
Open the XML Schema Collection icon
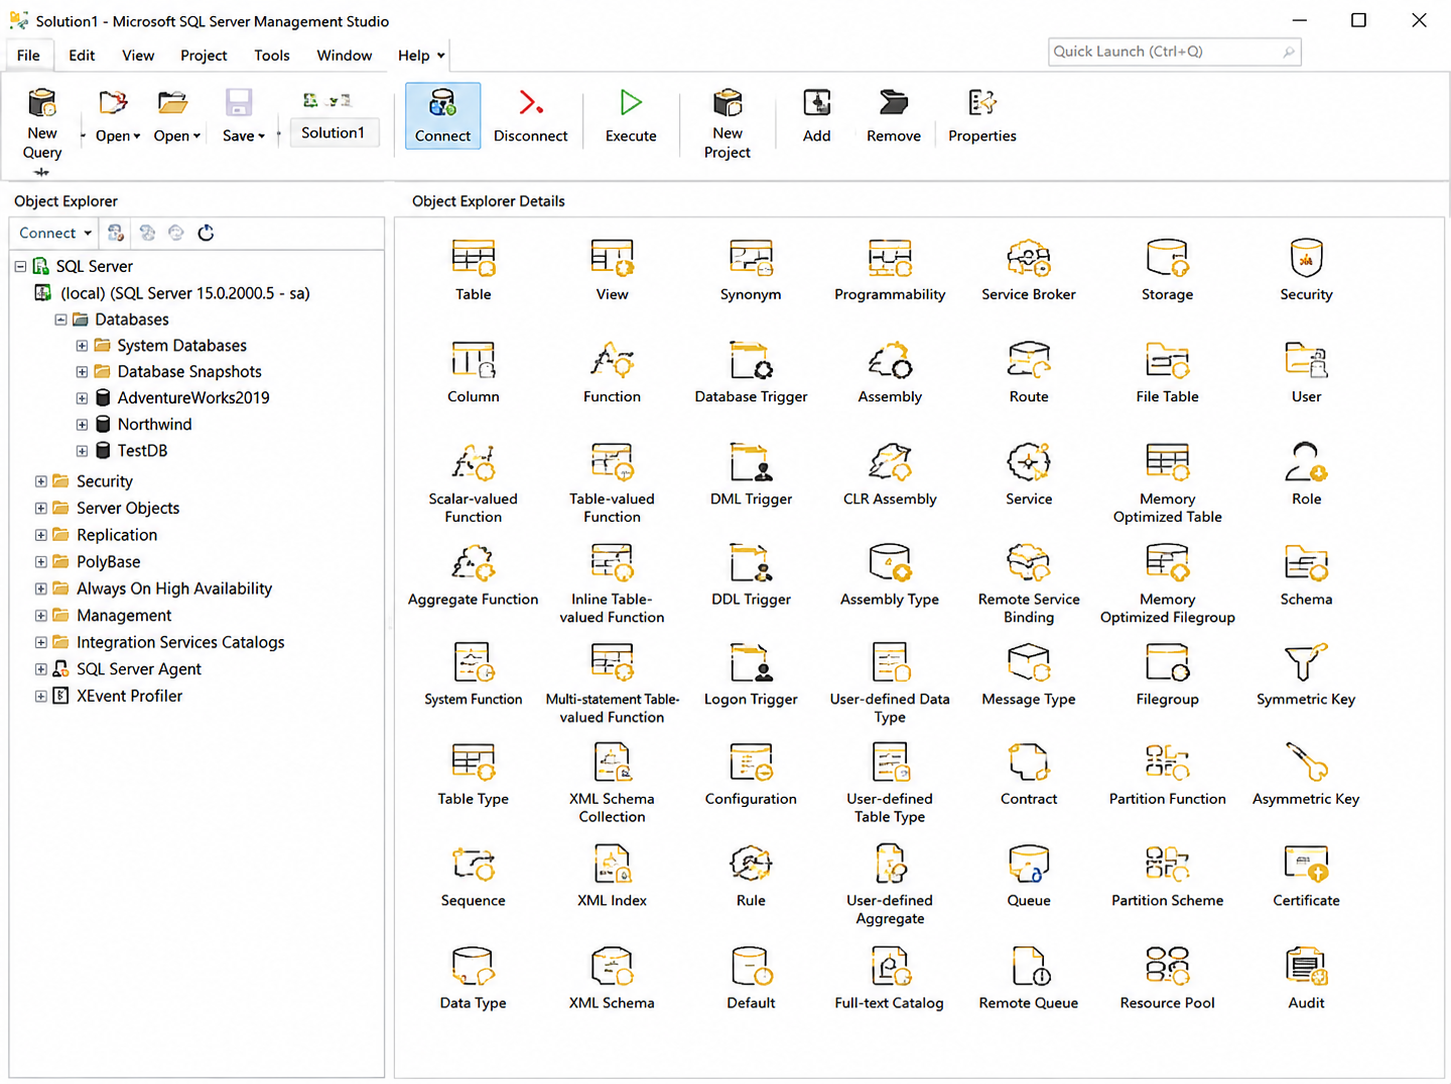612,762
